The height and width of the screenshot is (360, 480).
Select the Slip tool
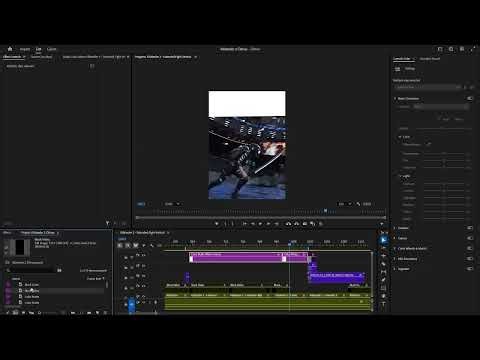pyautogui.click(x=383, y=272)
